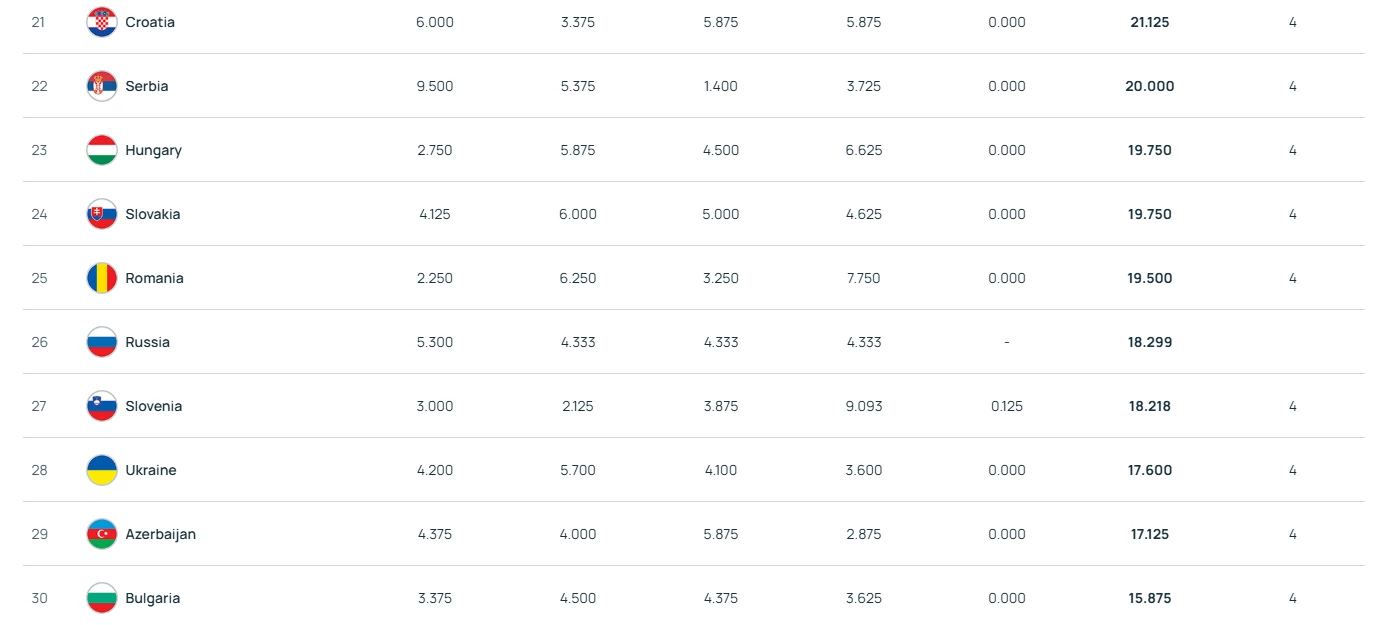Image resolution: width=1384 pixels, height=625 pixels.
Task: Open the Croatia country link
Action: pyautogui.click(x=150, y=22)
